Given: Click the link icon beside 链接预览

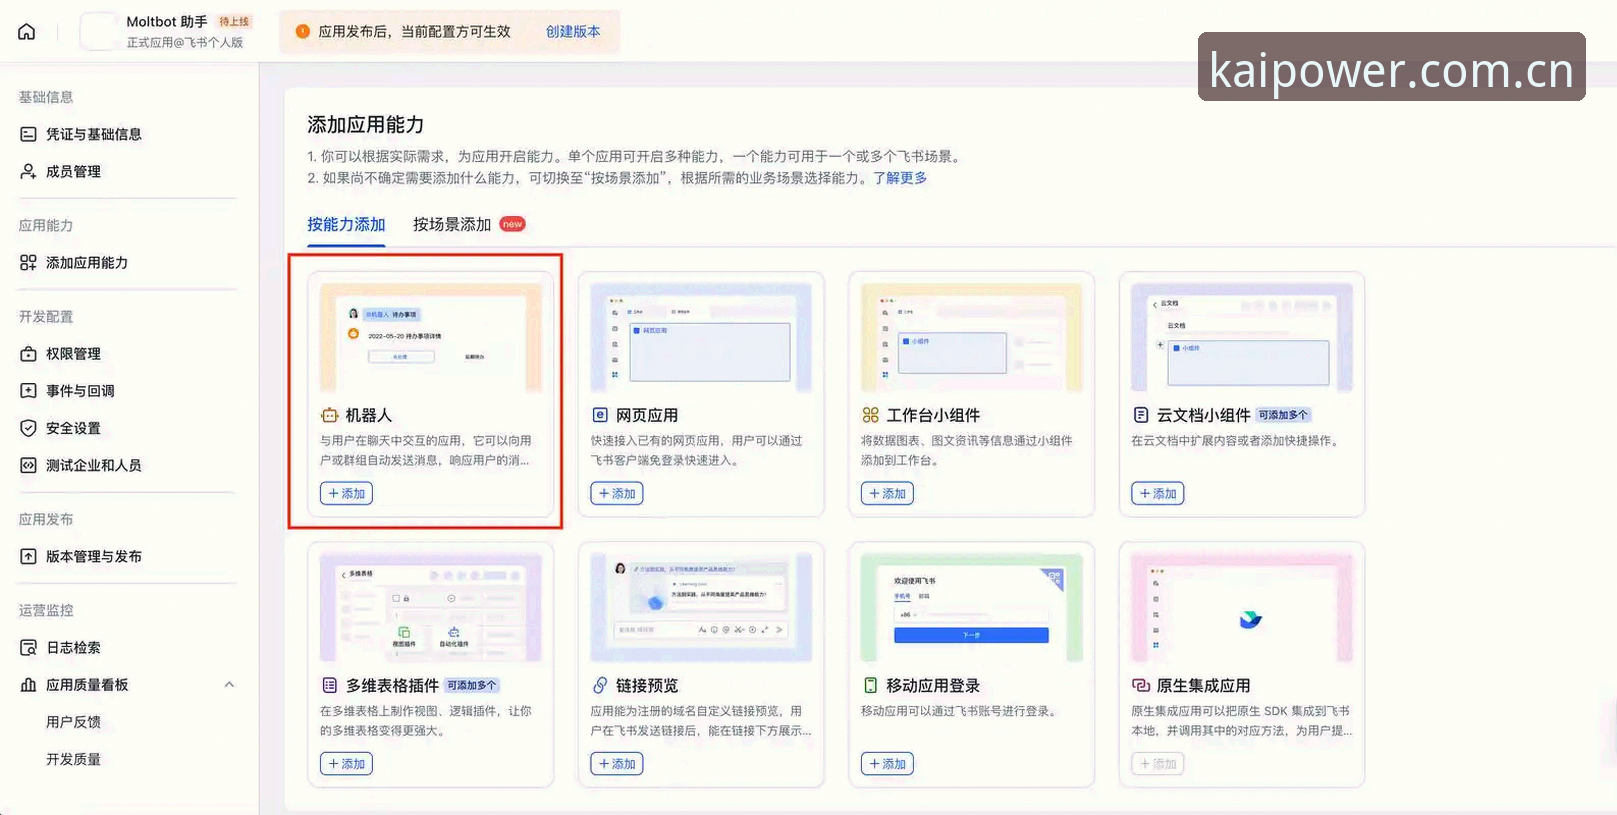Looking at the screenshot, I should [x=600, y=685].
